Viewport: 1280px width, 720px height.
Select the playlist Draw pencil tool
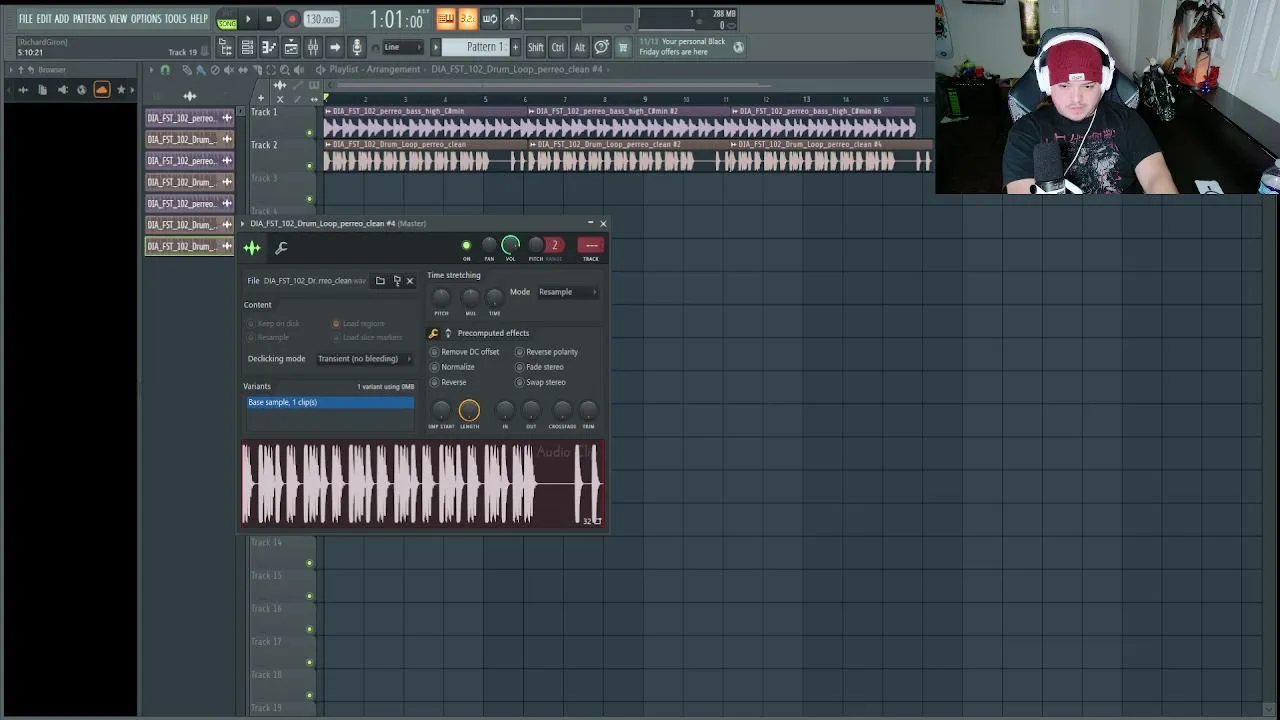click(x=186, y=70)
